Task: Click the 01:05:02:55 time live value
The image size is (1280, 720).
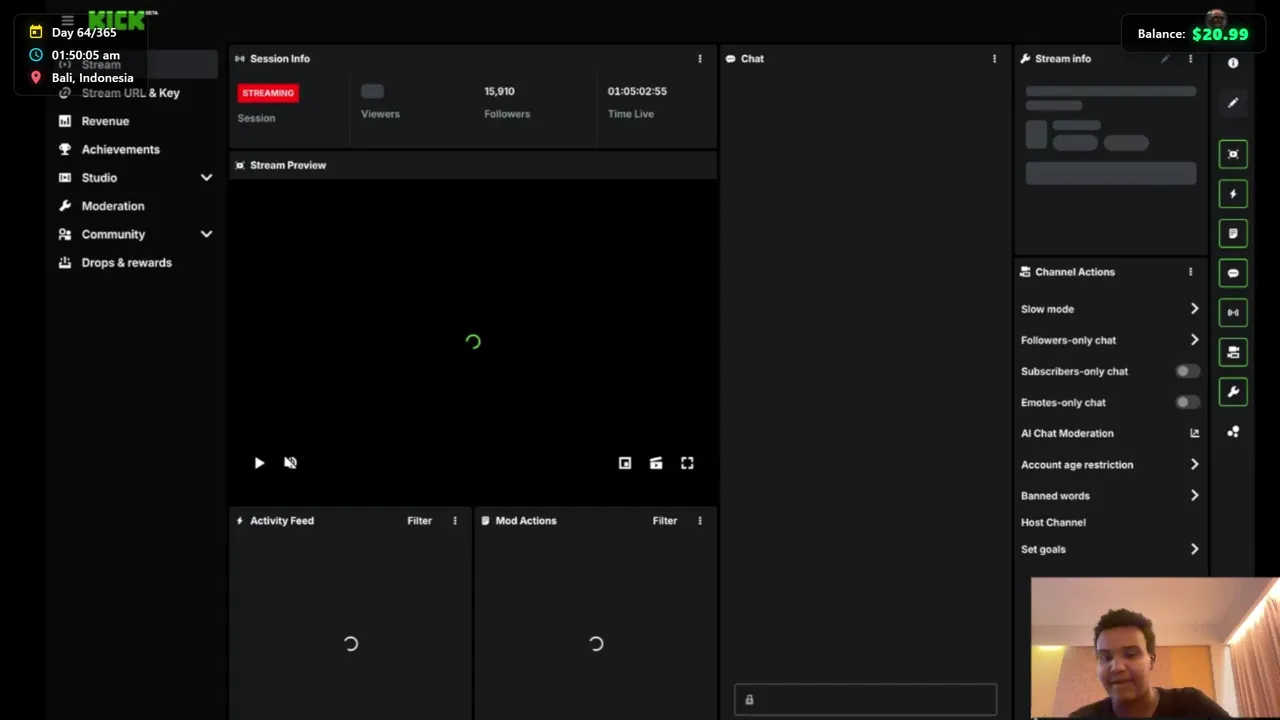Action: [637, 91]
